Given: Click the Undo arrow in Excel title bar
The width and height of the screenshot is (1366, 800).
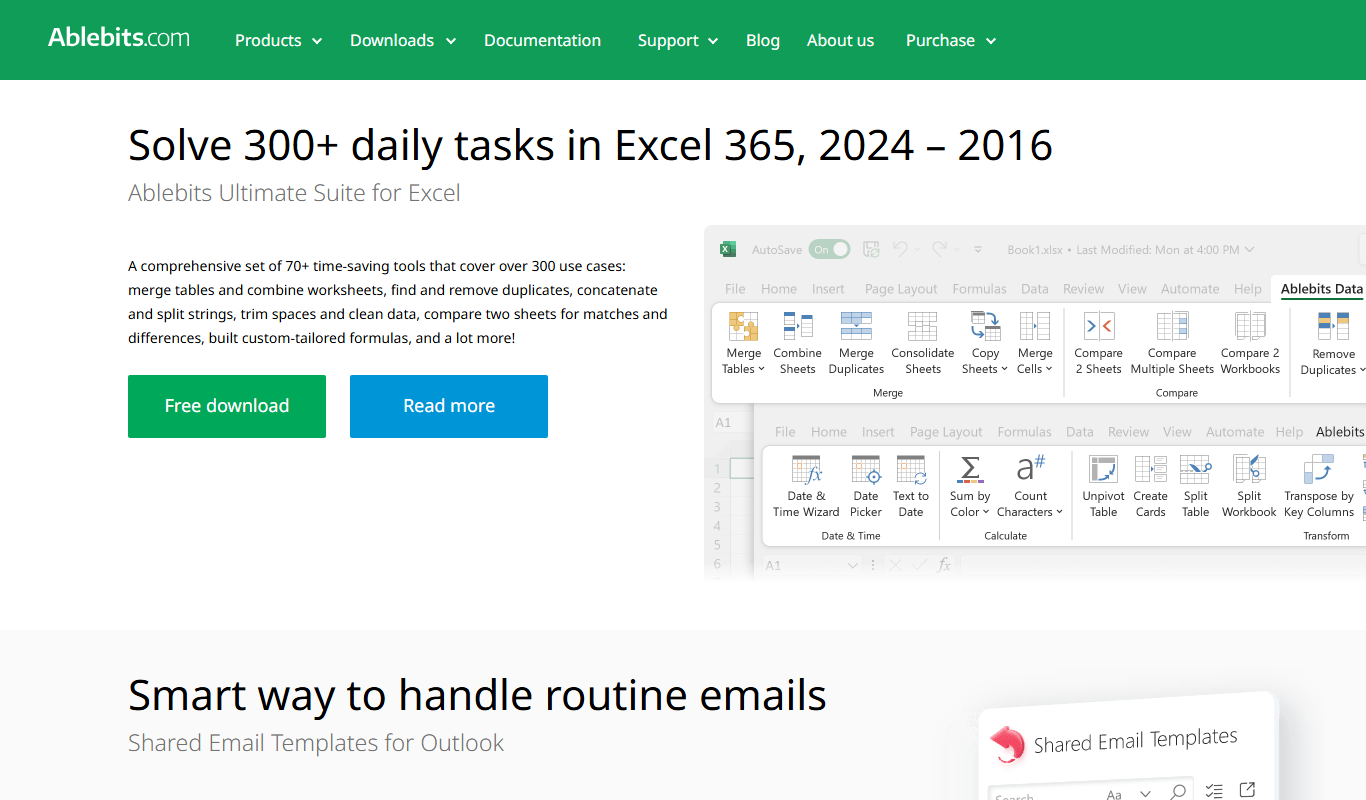Looking at the screenshot, I should point(900,249).
